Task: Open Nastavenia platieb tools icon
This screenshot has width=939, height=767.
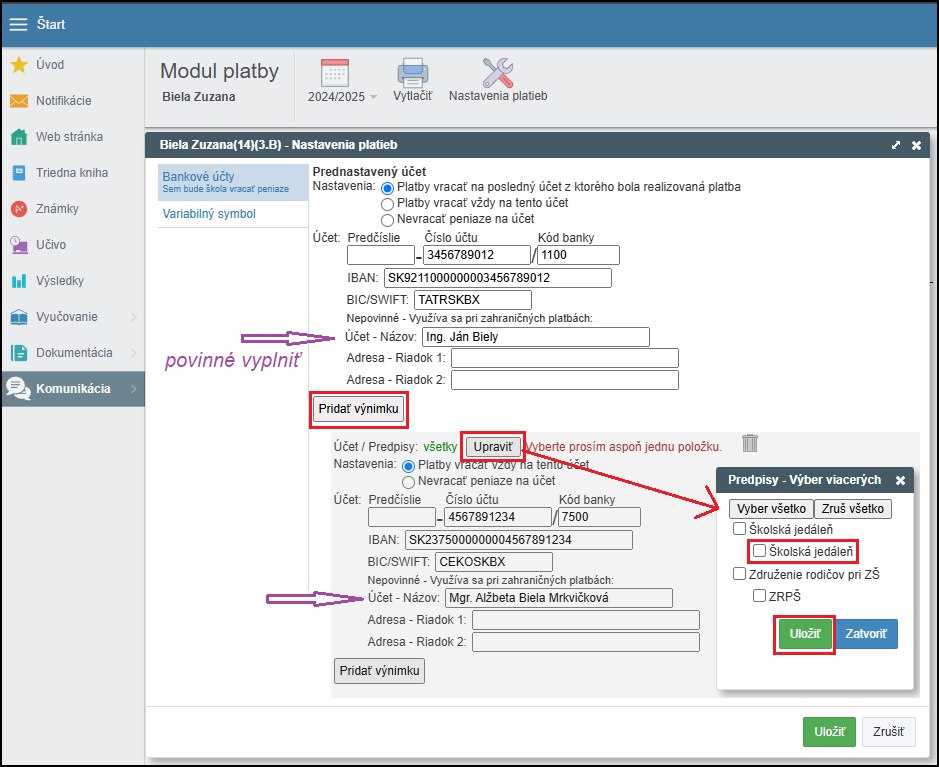Action: (497, 74)
